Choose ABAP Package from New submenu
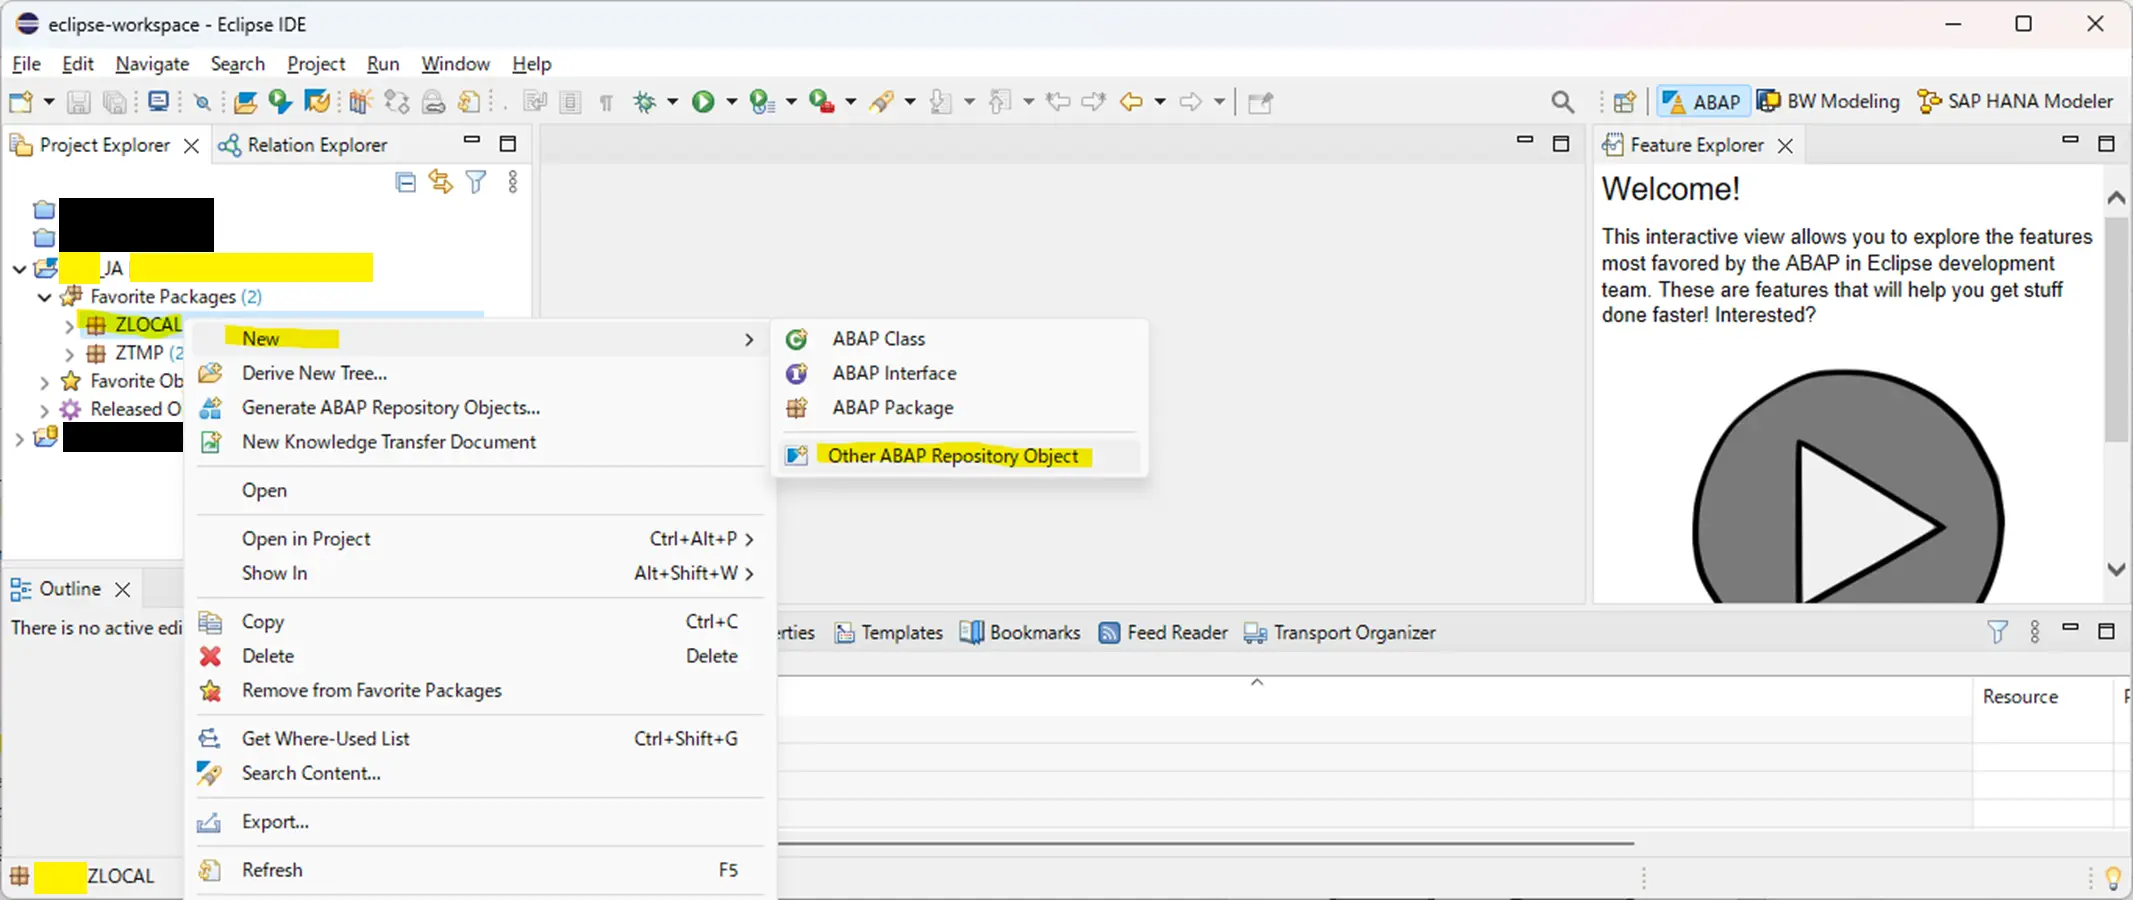The width and height of the screenshot is (2133, 900). click(959, 408)
